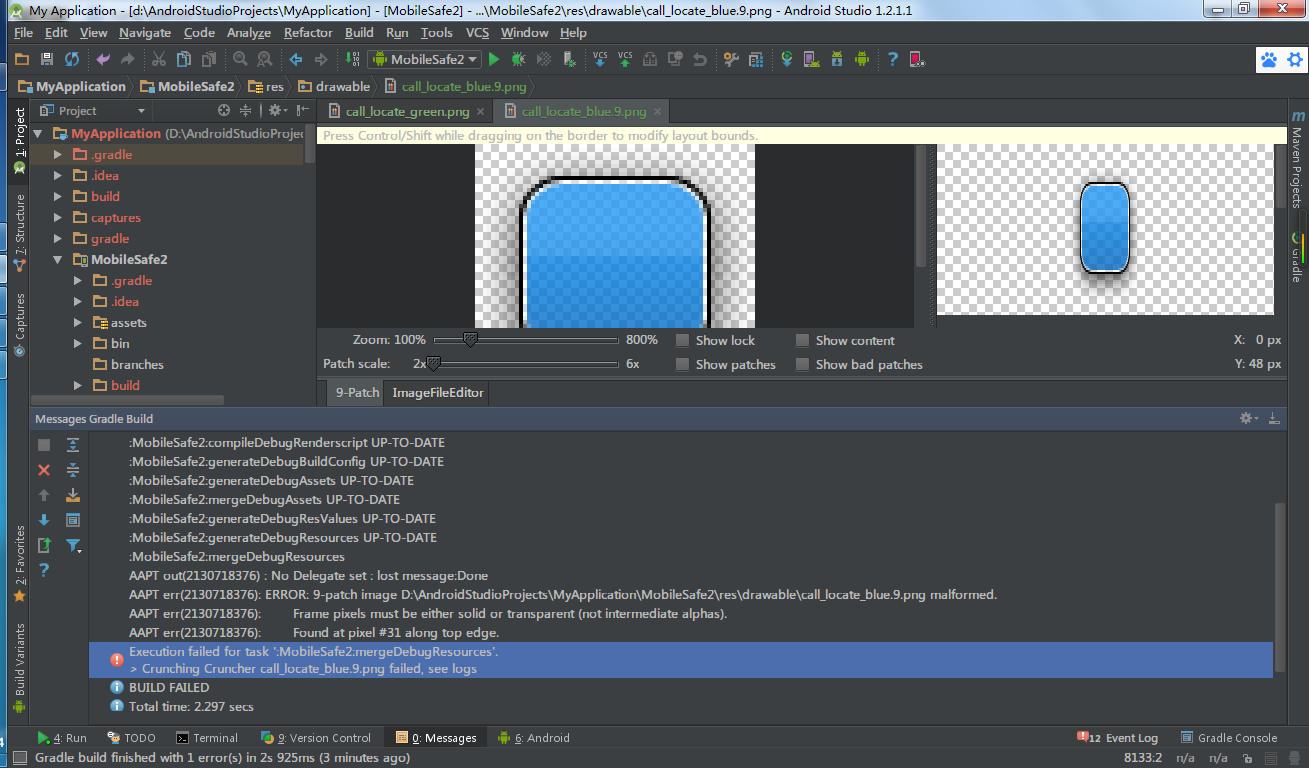
Task: Expand the .gradle folder under MyApplication
Action: pyautogui.click(x=58, y=155)
